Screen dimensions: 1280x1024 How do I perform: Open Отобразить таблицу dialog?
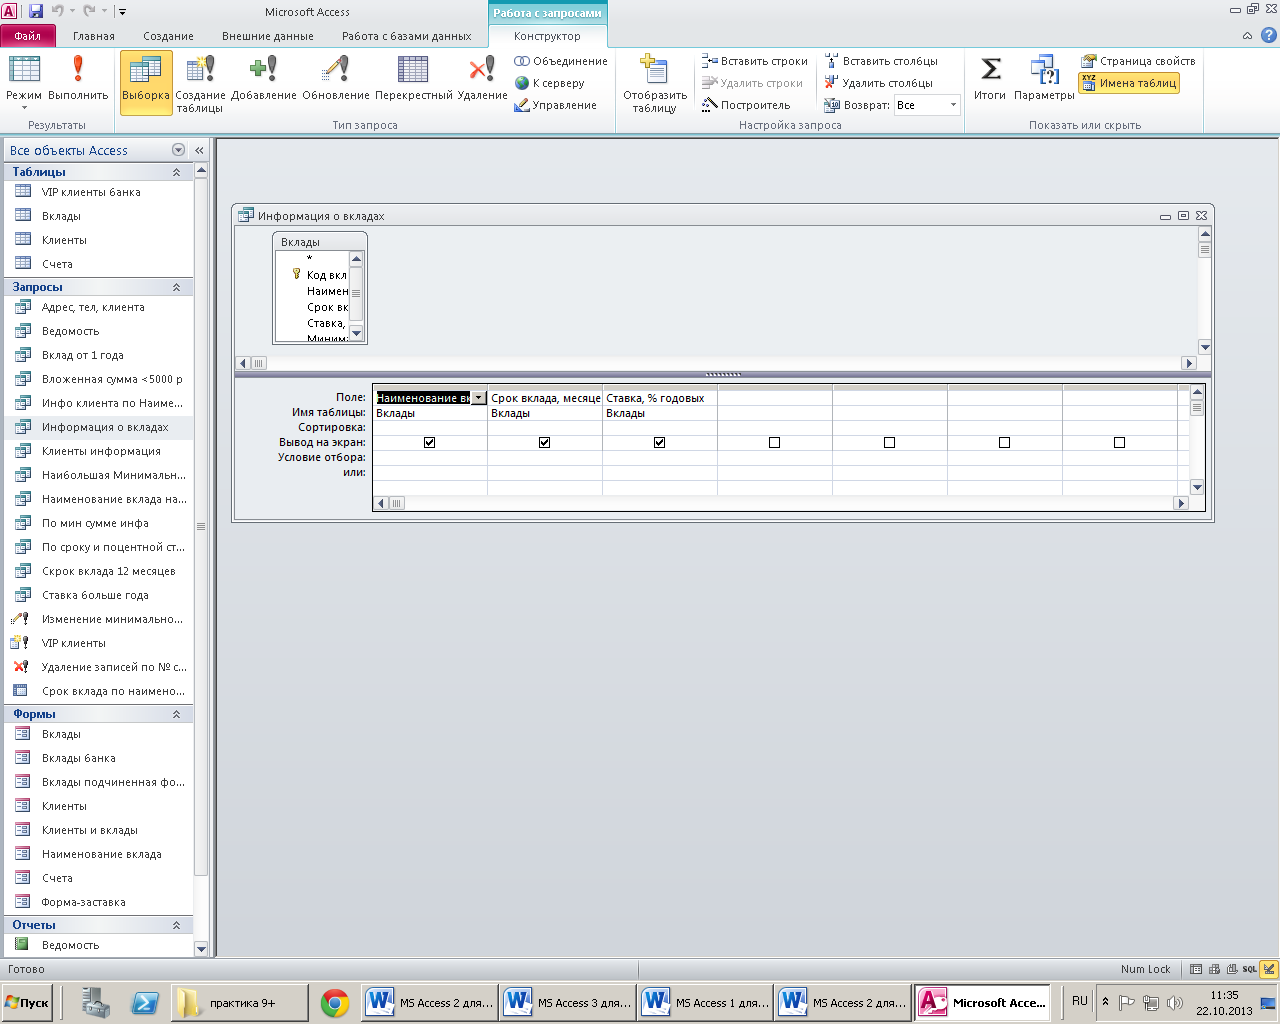tap(655, 84)
